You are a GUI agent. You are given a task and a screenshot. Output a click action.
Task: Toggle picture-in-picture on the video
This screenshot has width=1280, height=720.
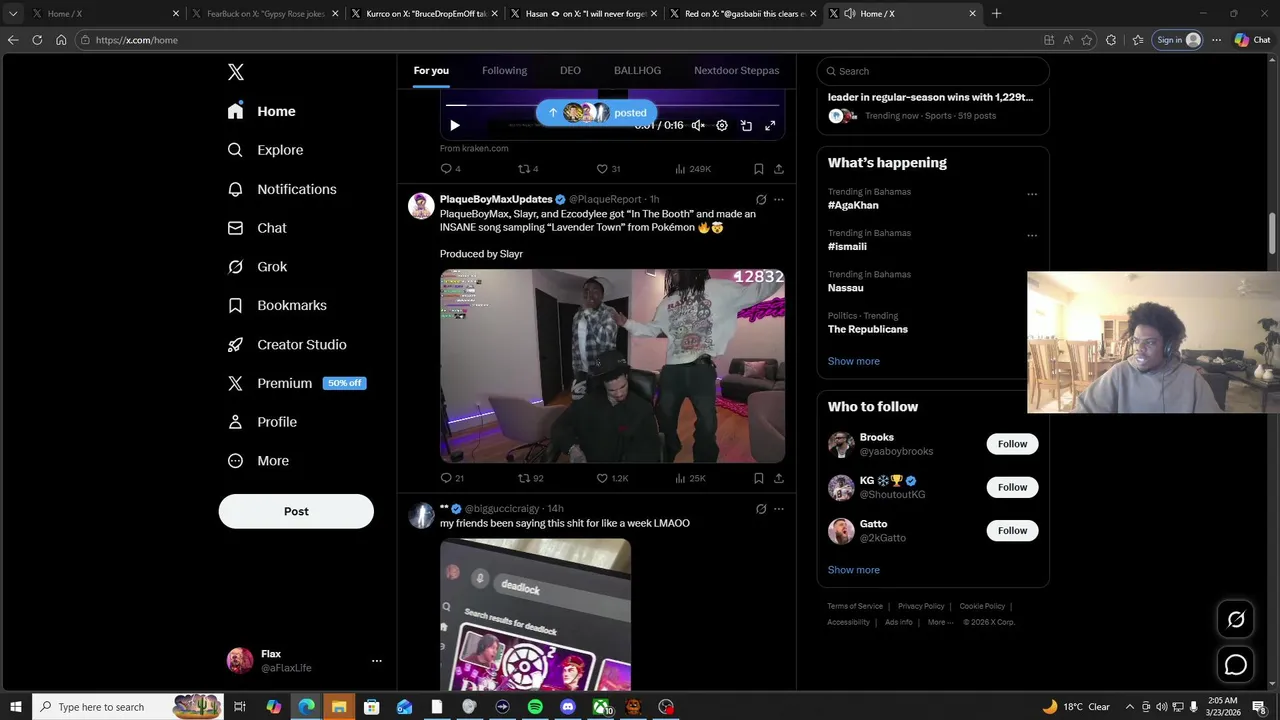[746, 126]
